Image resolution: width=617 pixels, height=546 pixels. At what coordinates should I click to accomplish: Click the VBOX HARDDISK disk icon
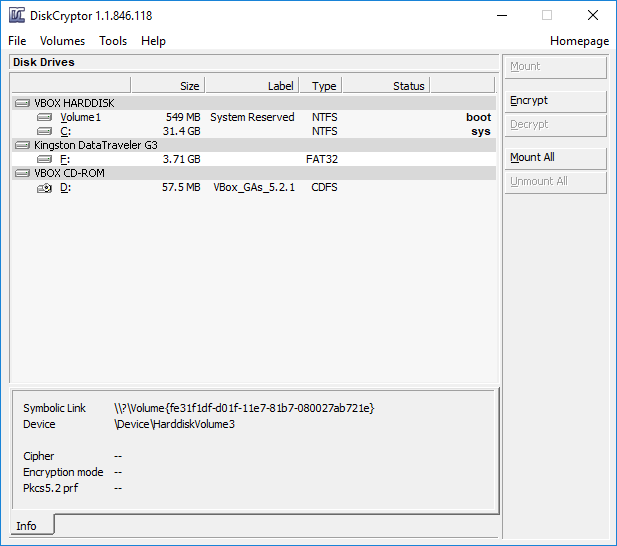point(23,103)
